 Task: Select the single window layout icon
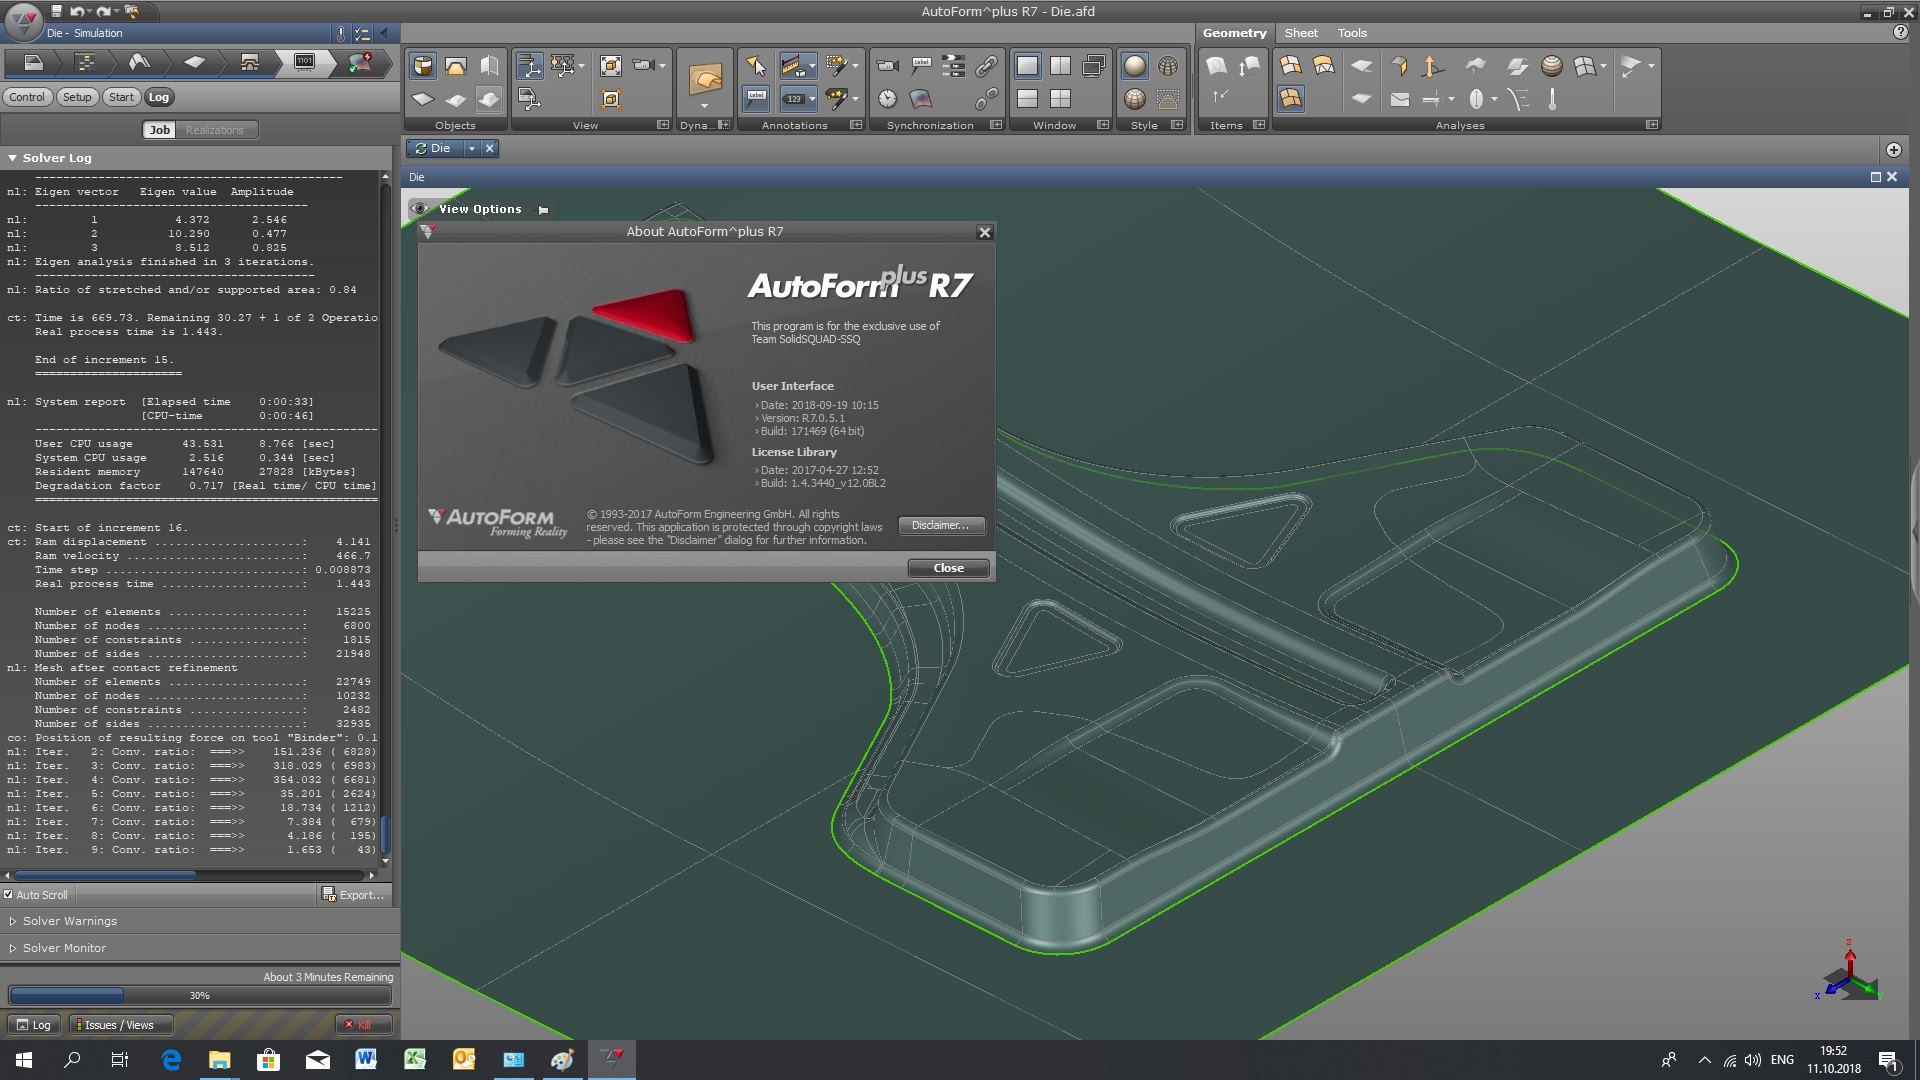tap(1027, 66)
